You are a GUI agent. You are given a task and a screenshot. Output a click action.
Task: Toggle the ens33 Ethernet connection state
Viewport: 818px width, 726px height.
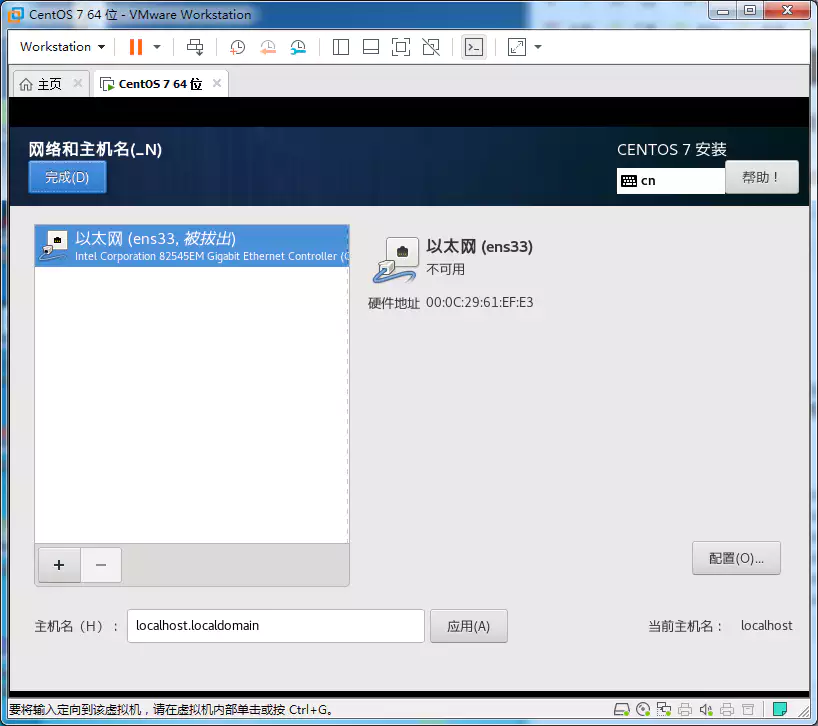(663, 710)
